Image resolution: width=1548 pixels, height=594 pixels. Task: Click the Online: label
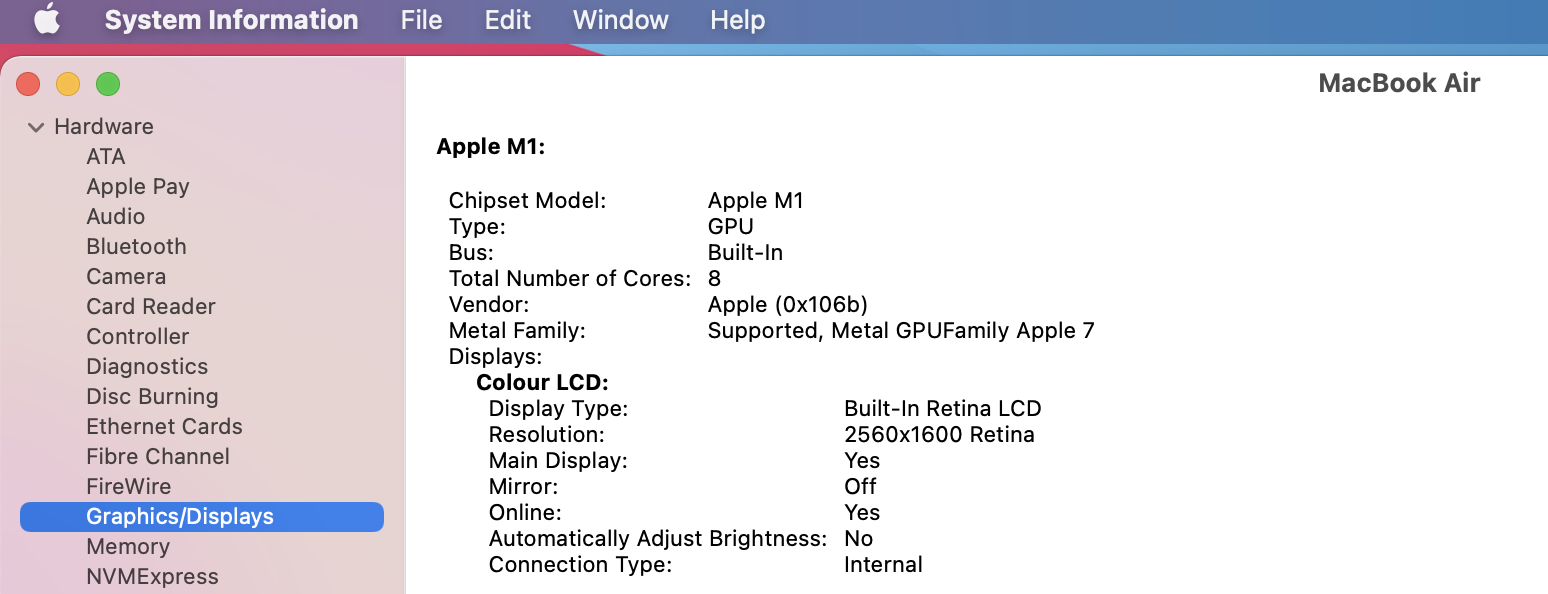pos(525,512)
